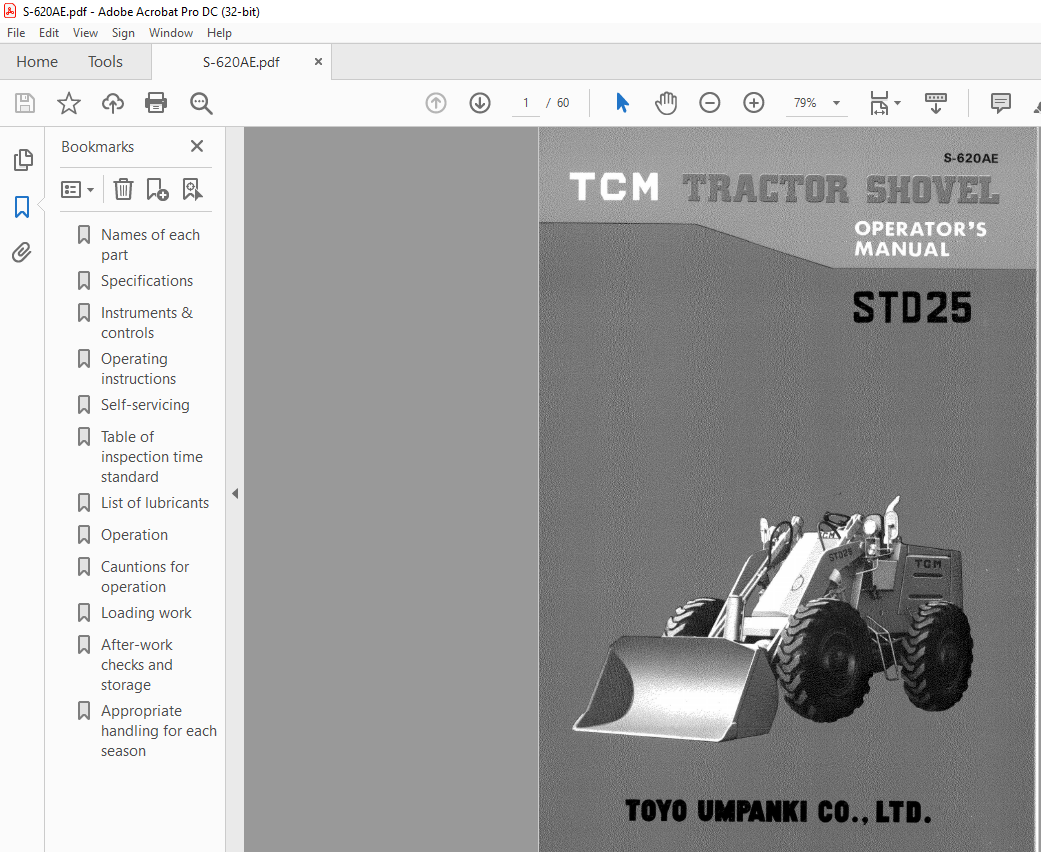Open the Help menu
Screen dimensions: 1041x852
point(219,33)
